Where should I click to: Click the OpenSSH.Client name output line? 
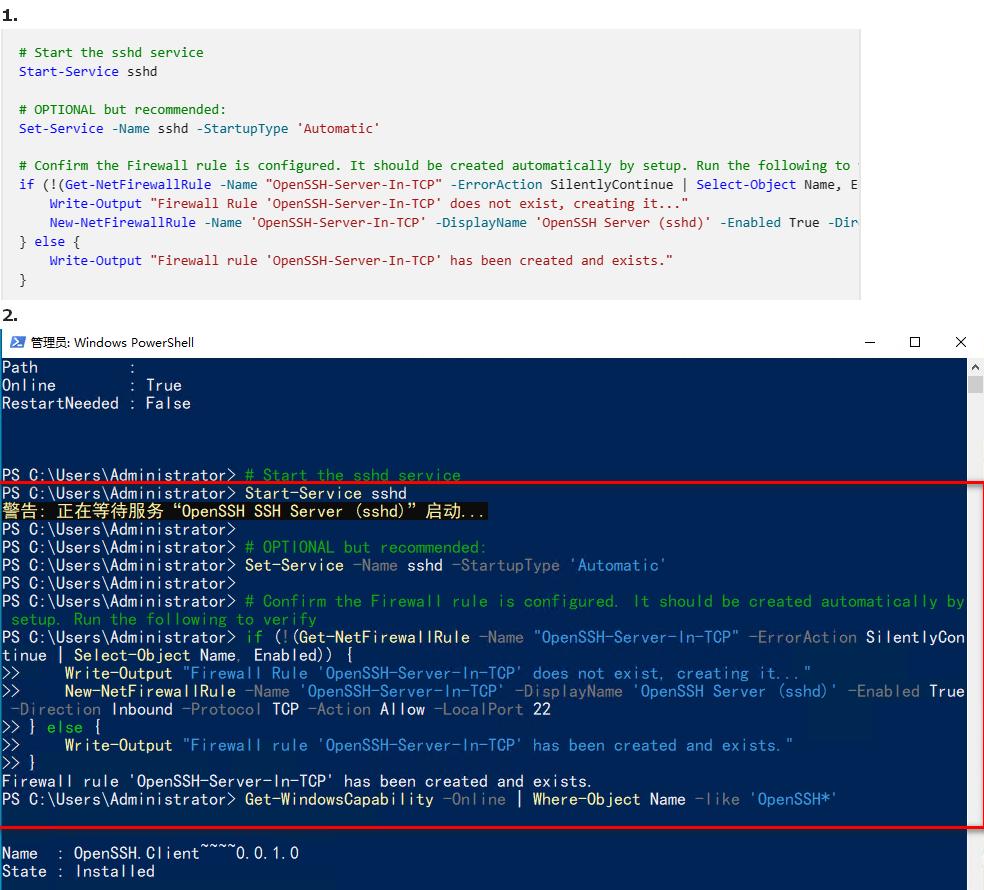[150, 853]
